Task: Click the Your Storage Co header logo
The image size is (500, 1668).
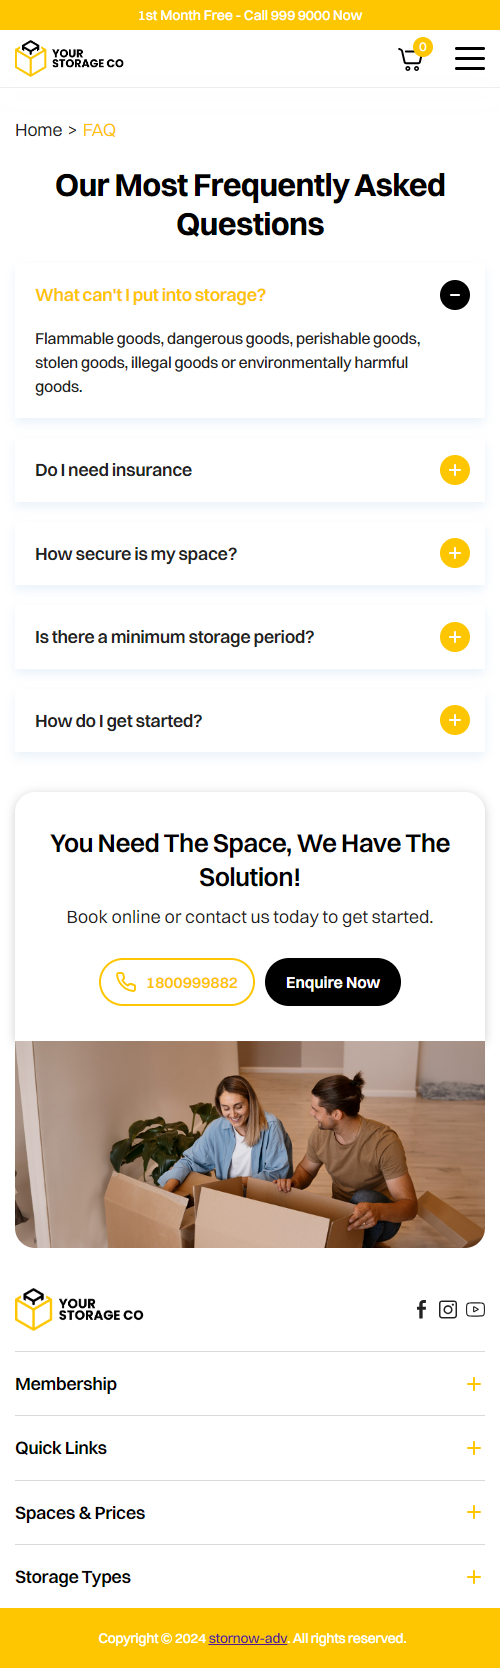Action: [70, 58]
